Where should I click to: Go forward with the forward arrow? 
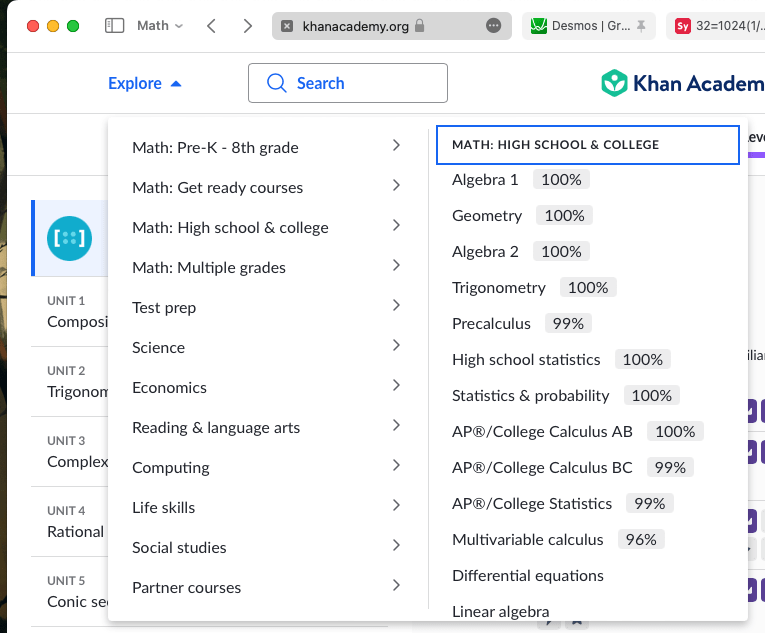tap(248, 25)
